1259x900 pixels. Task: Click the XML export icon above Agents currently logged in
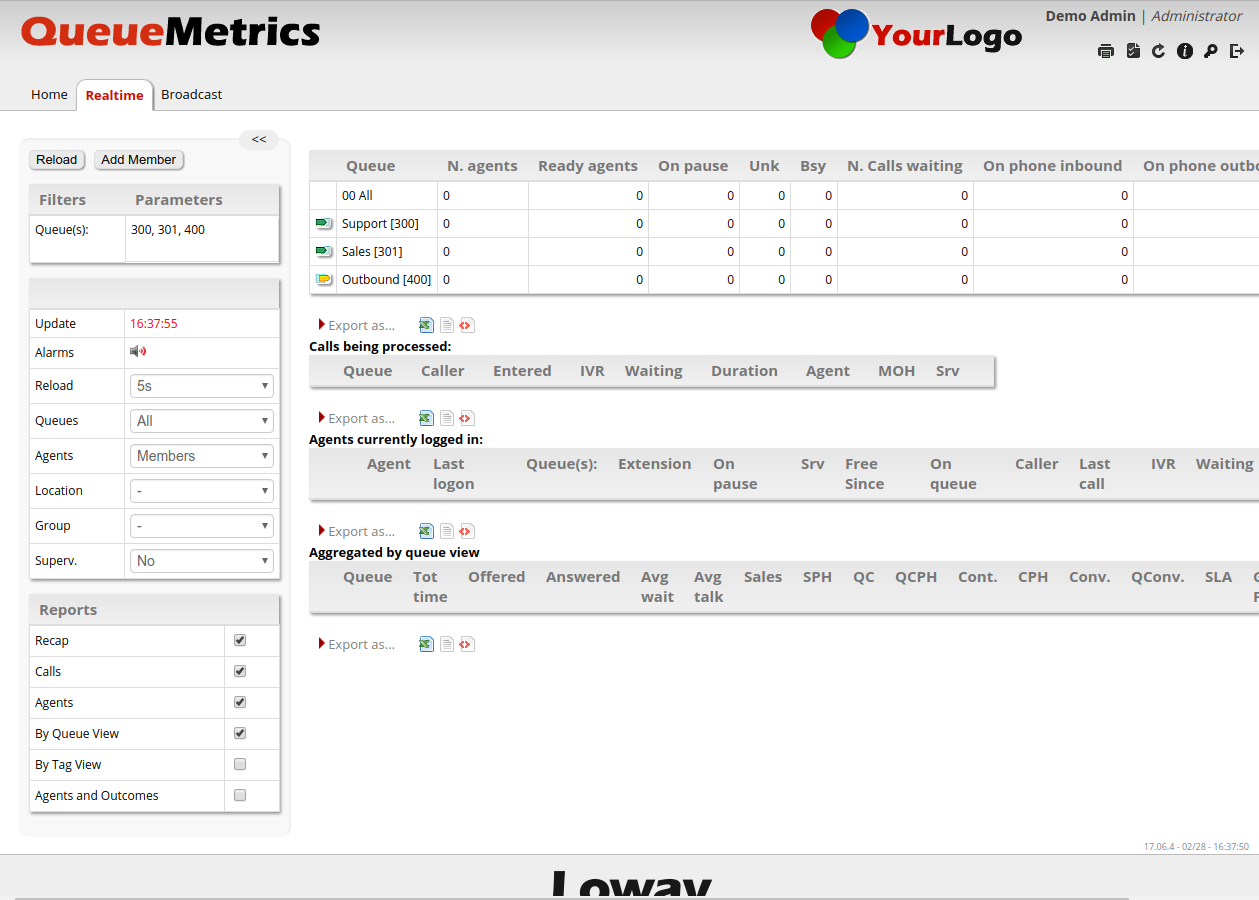pyautogui.click(x=466, y=418)
